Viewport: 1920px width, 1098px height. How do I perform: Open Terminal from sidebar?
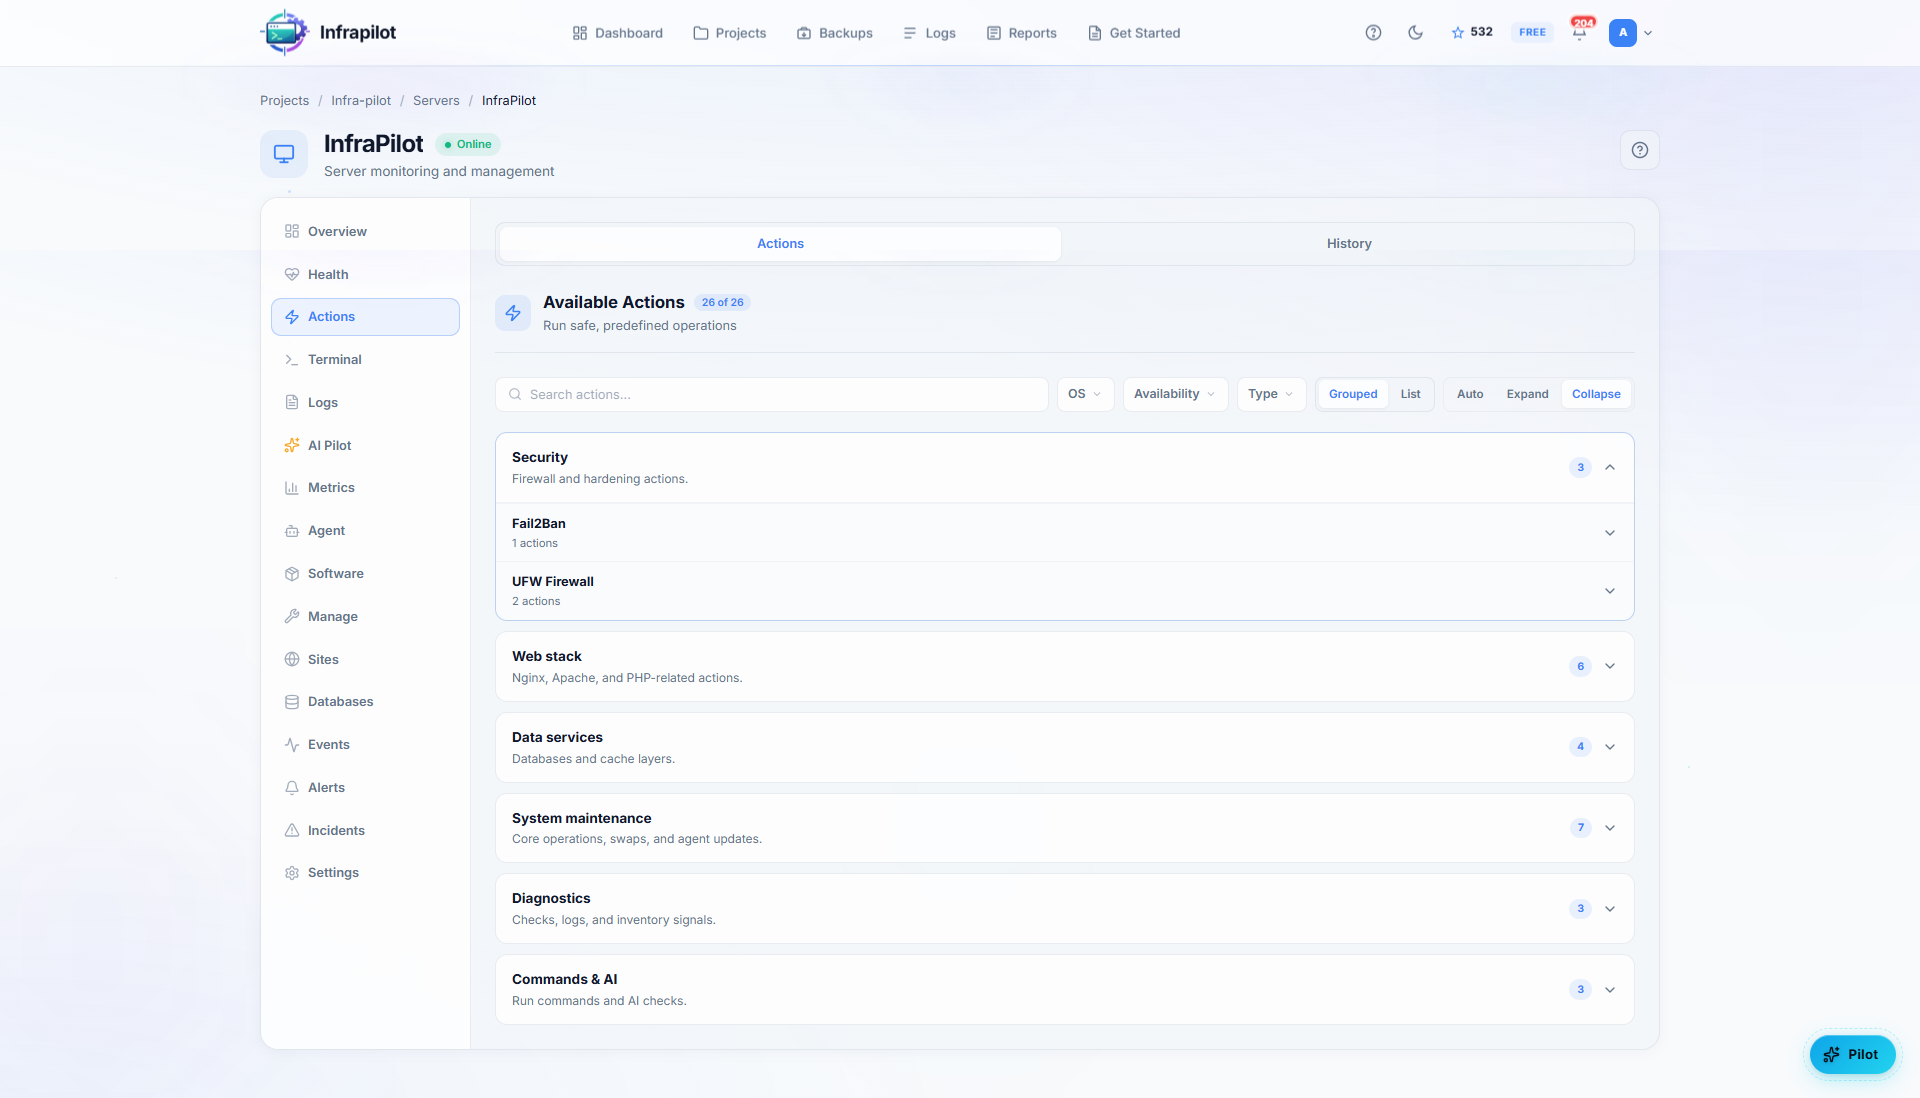click(x=334, y=359)
